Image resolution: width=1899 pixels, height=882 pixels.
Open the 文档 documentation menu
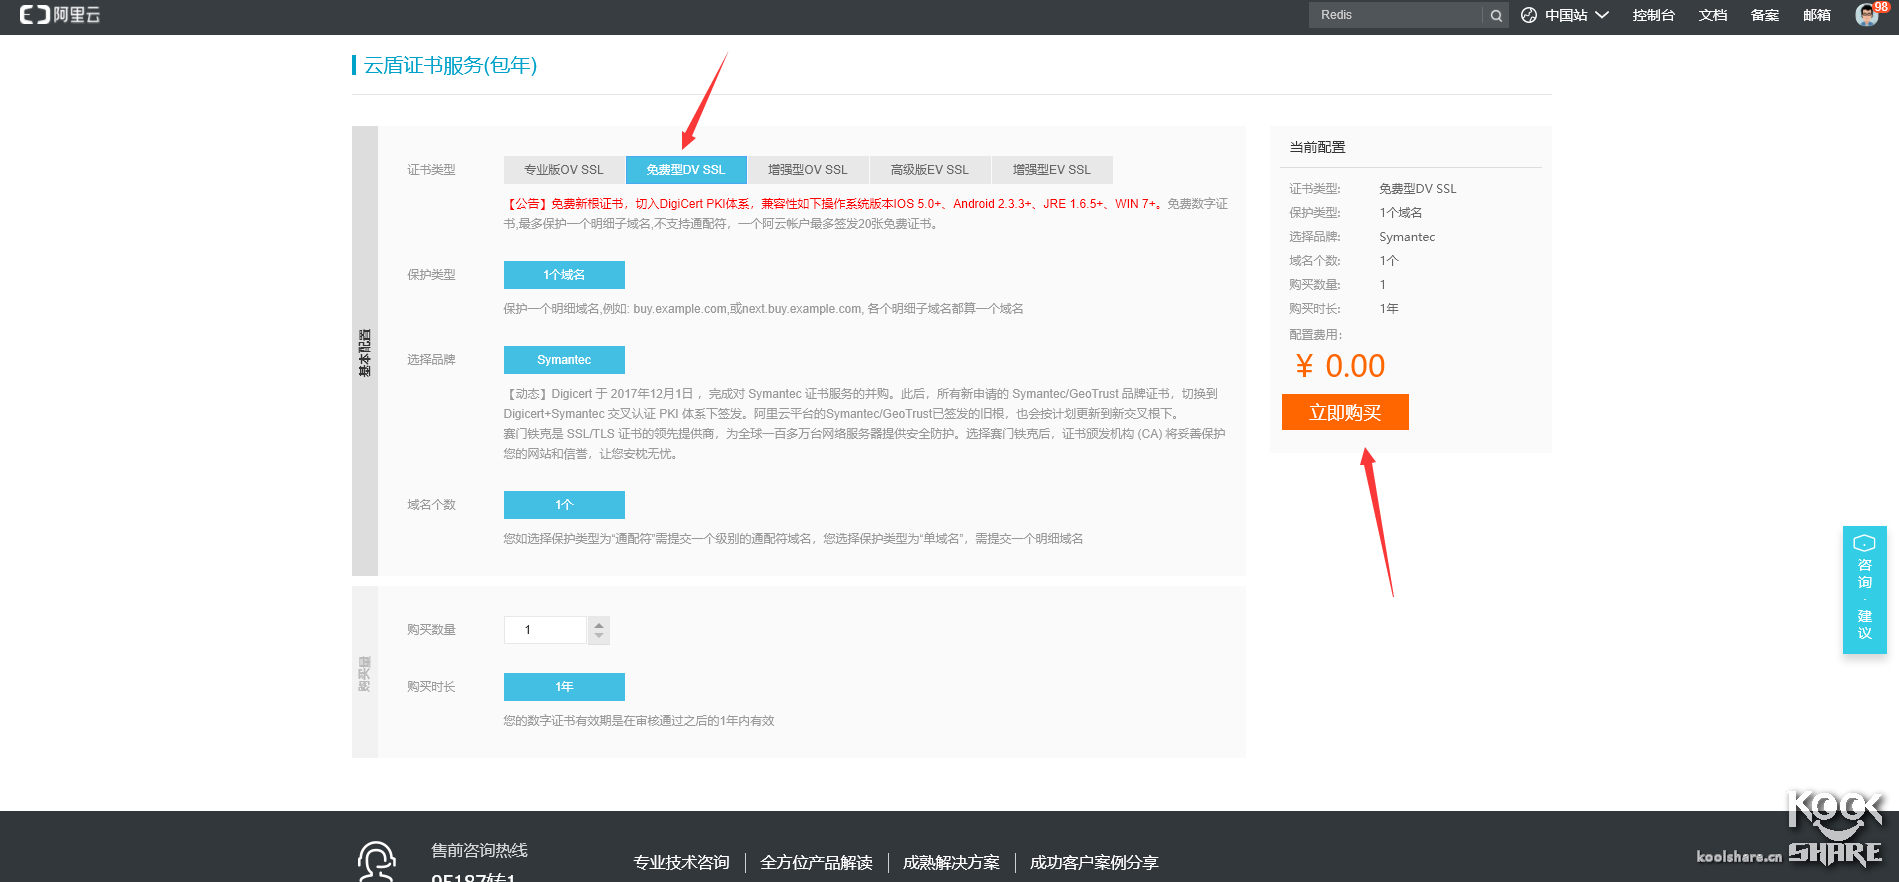pos(1713,15)
